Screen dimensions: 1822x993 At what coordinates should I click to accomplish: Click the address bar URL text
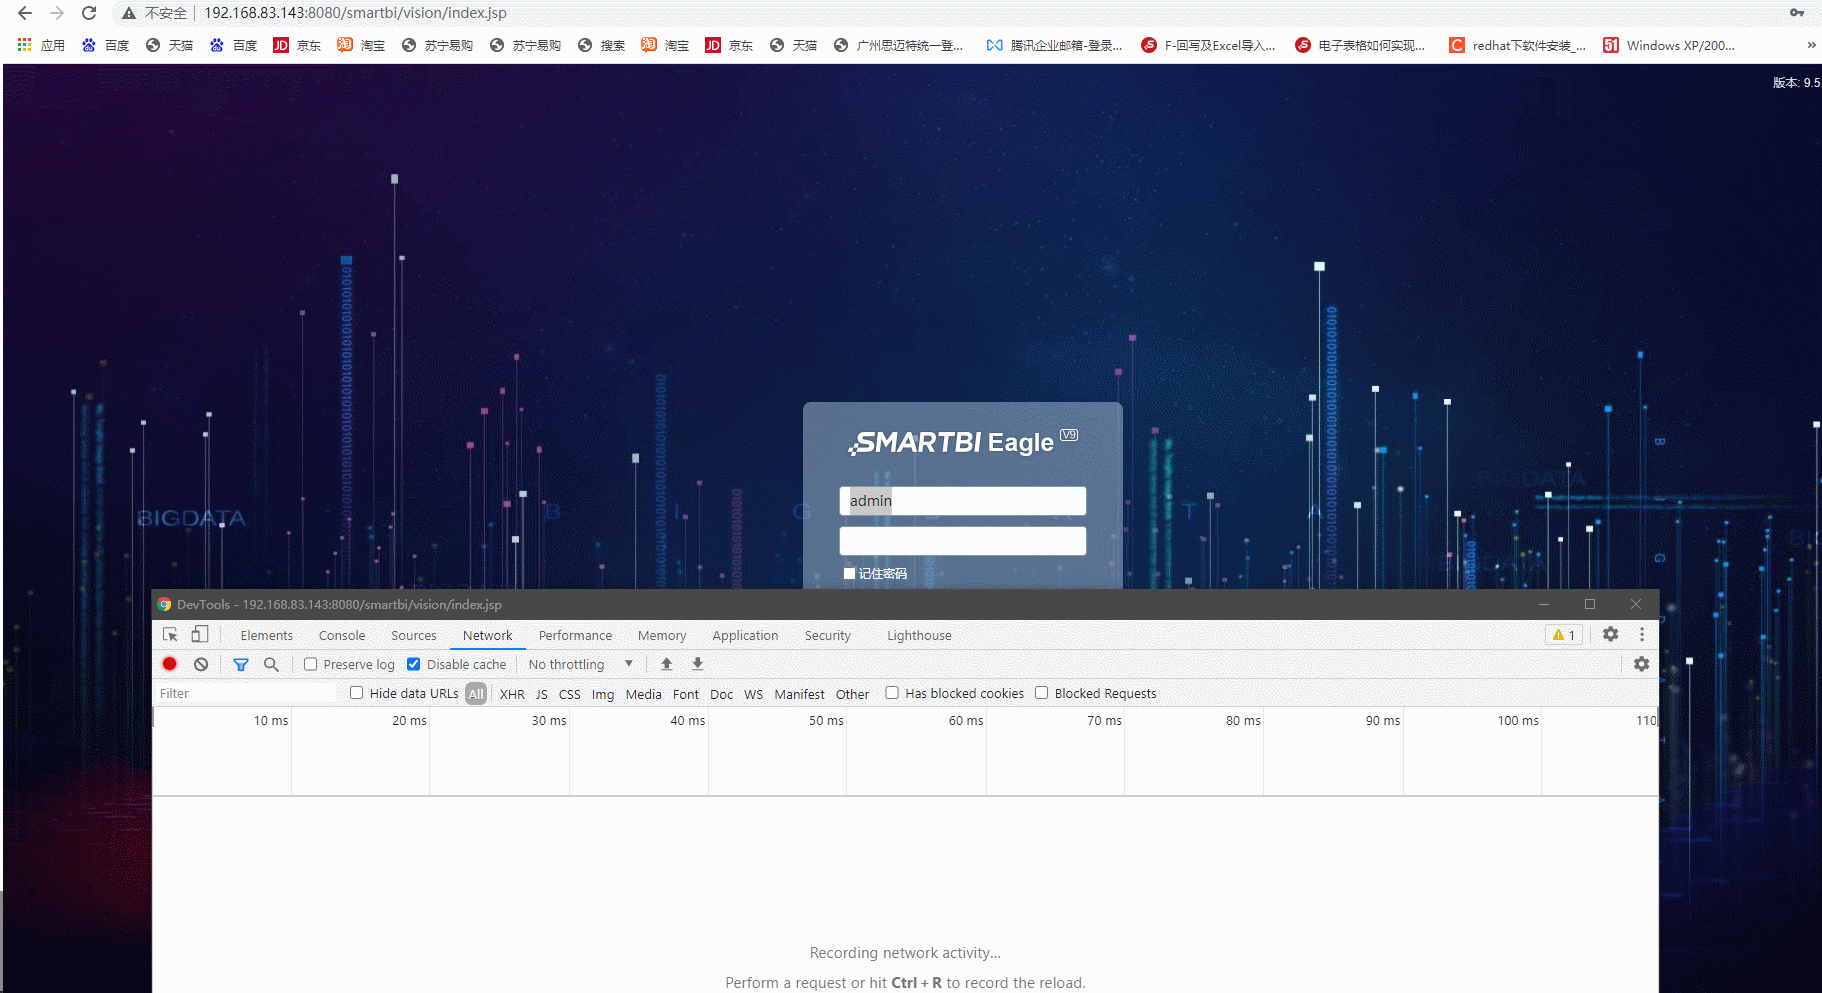click(355, 13)
